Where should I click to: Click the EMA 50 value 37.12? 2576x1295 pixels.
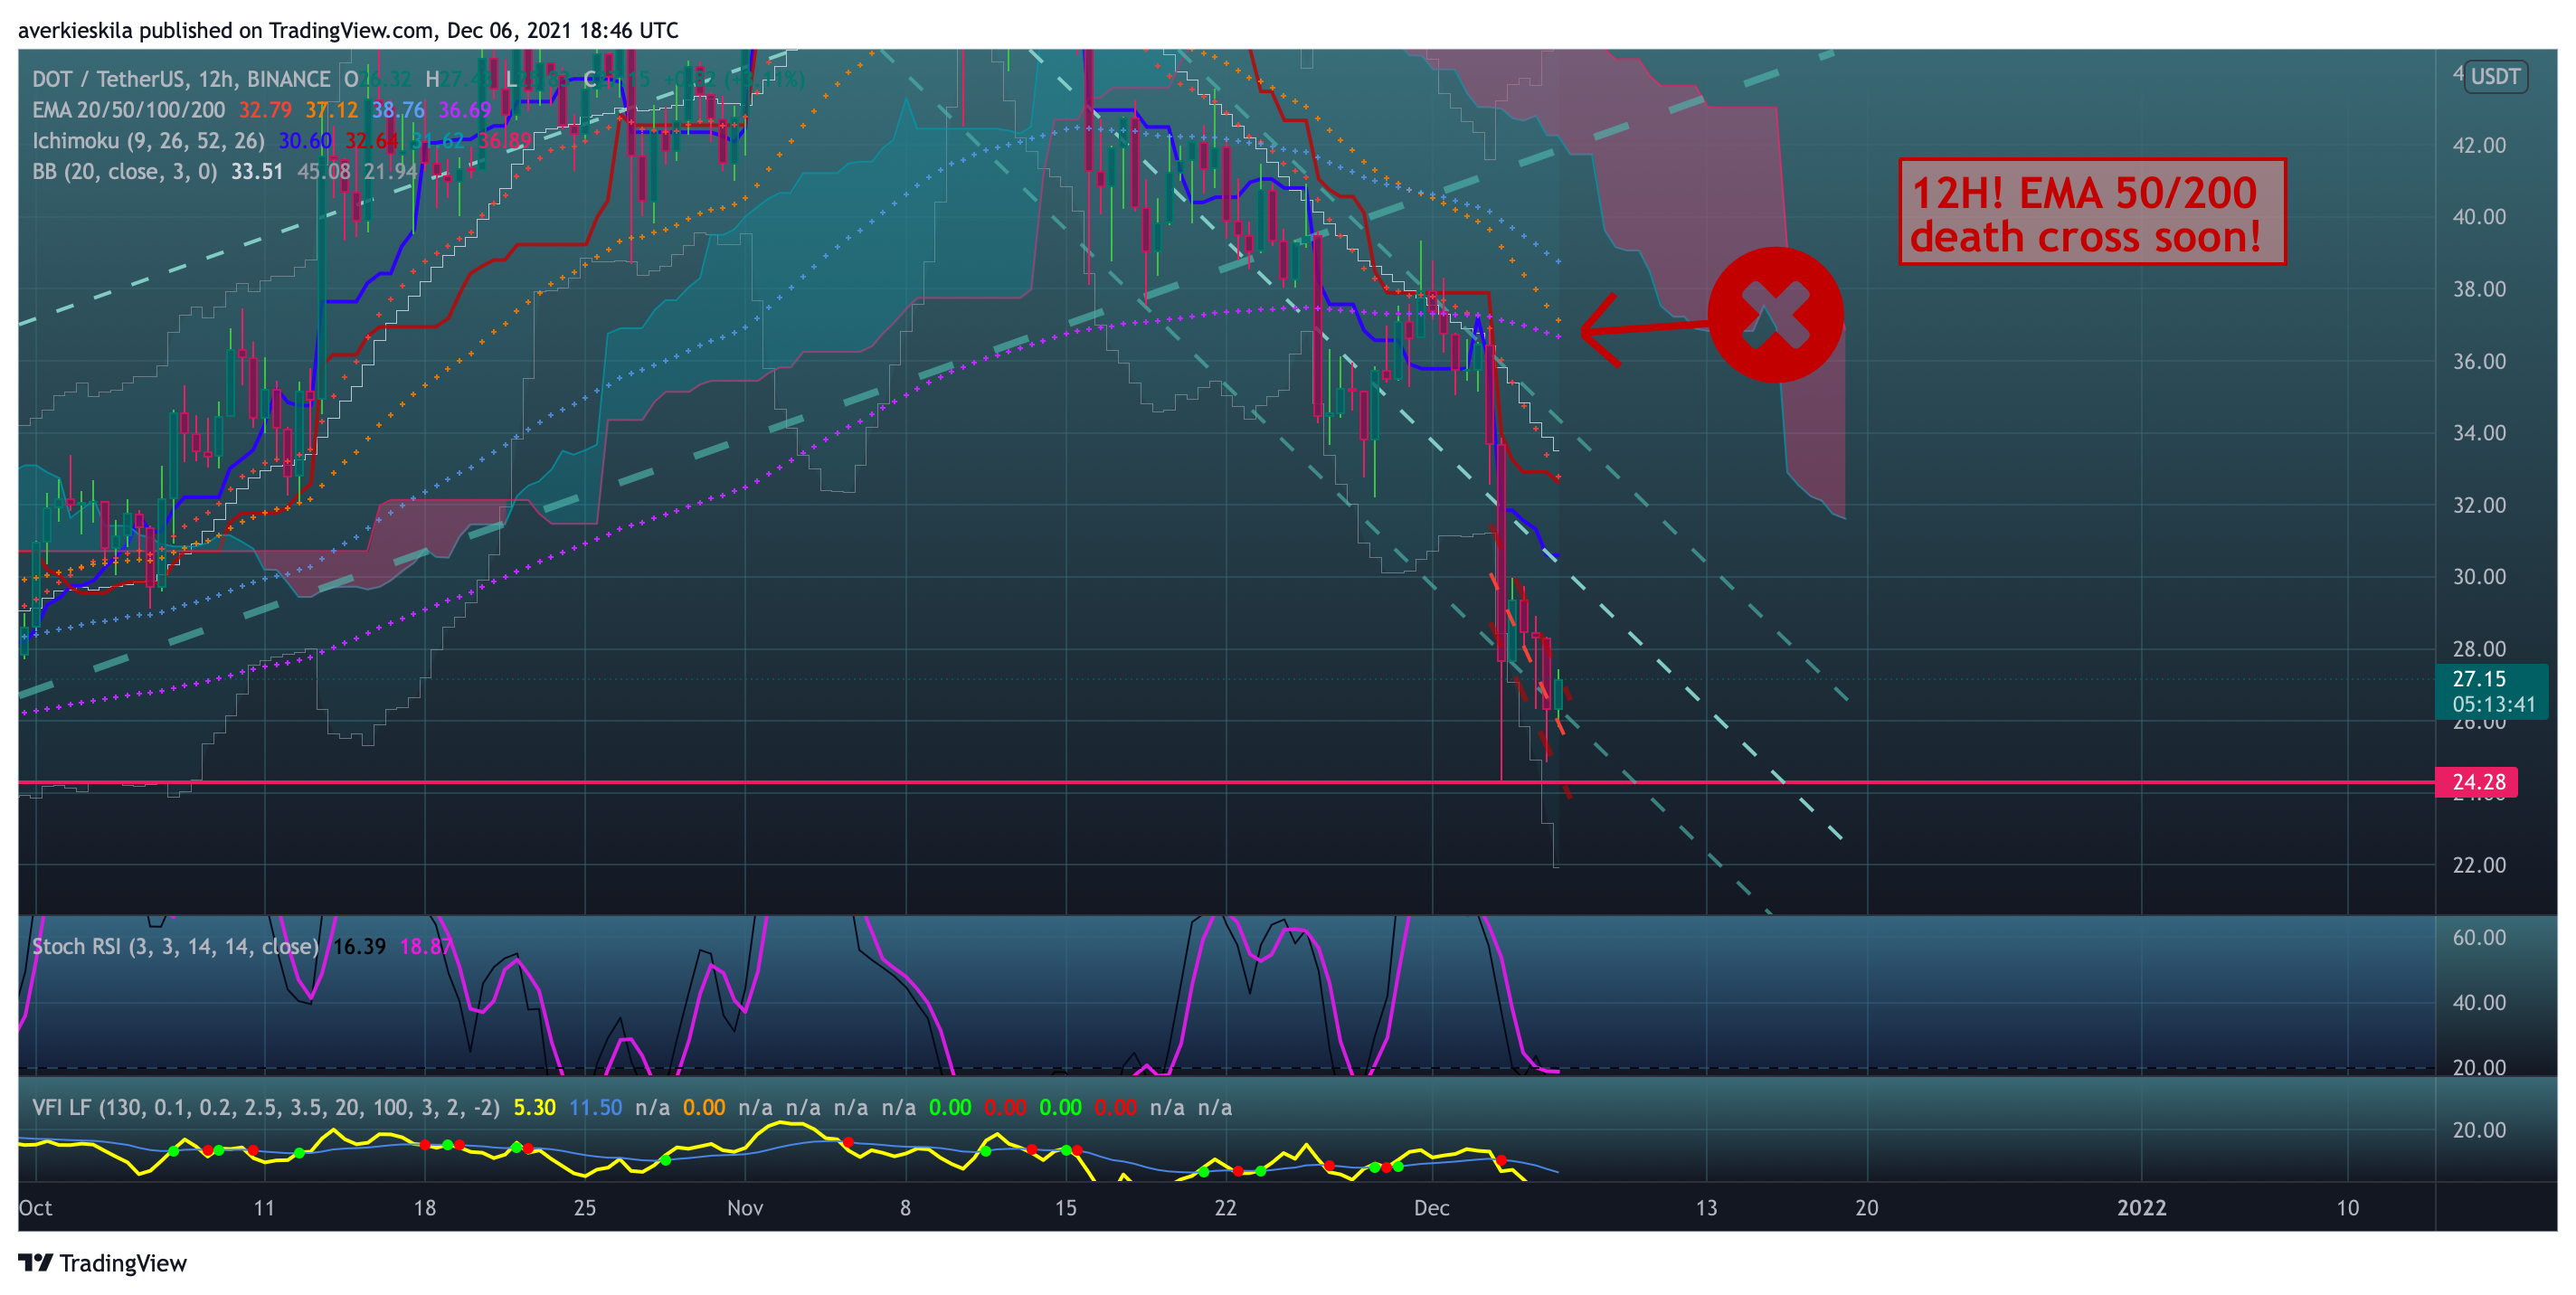(x=331, y=110)
